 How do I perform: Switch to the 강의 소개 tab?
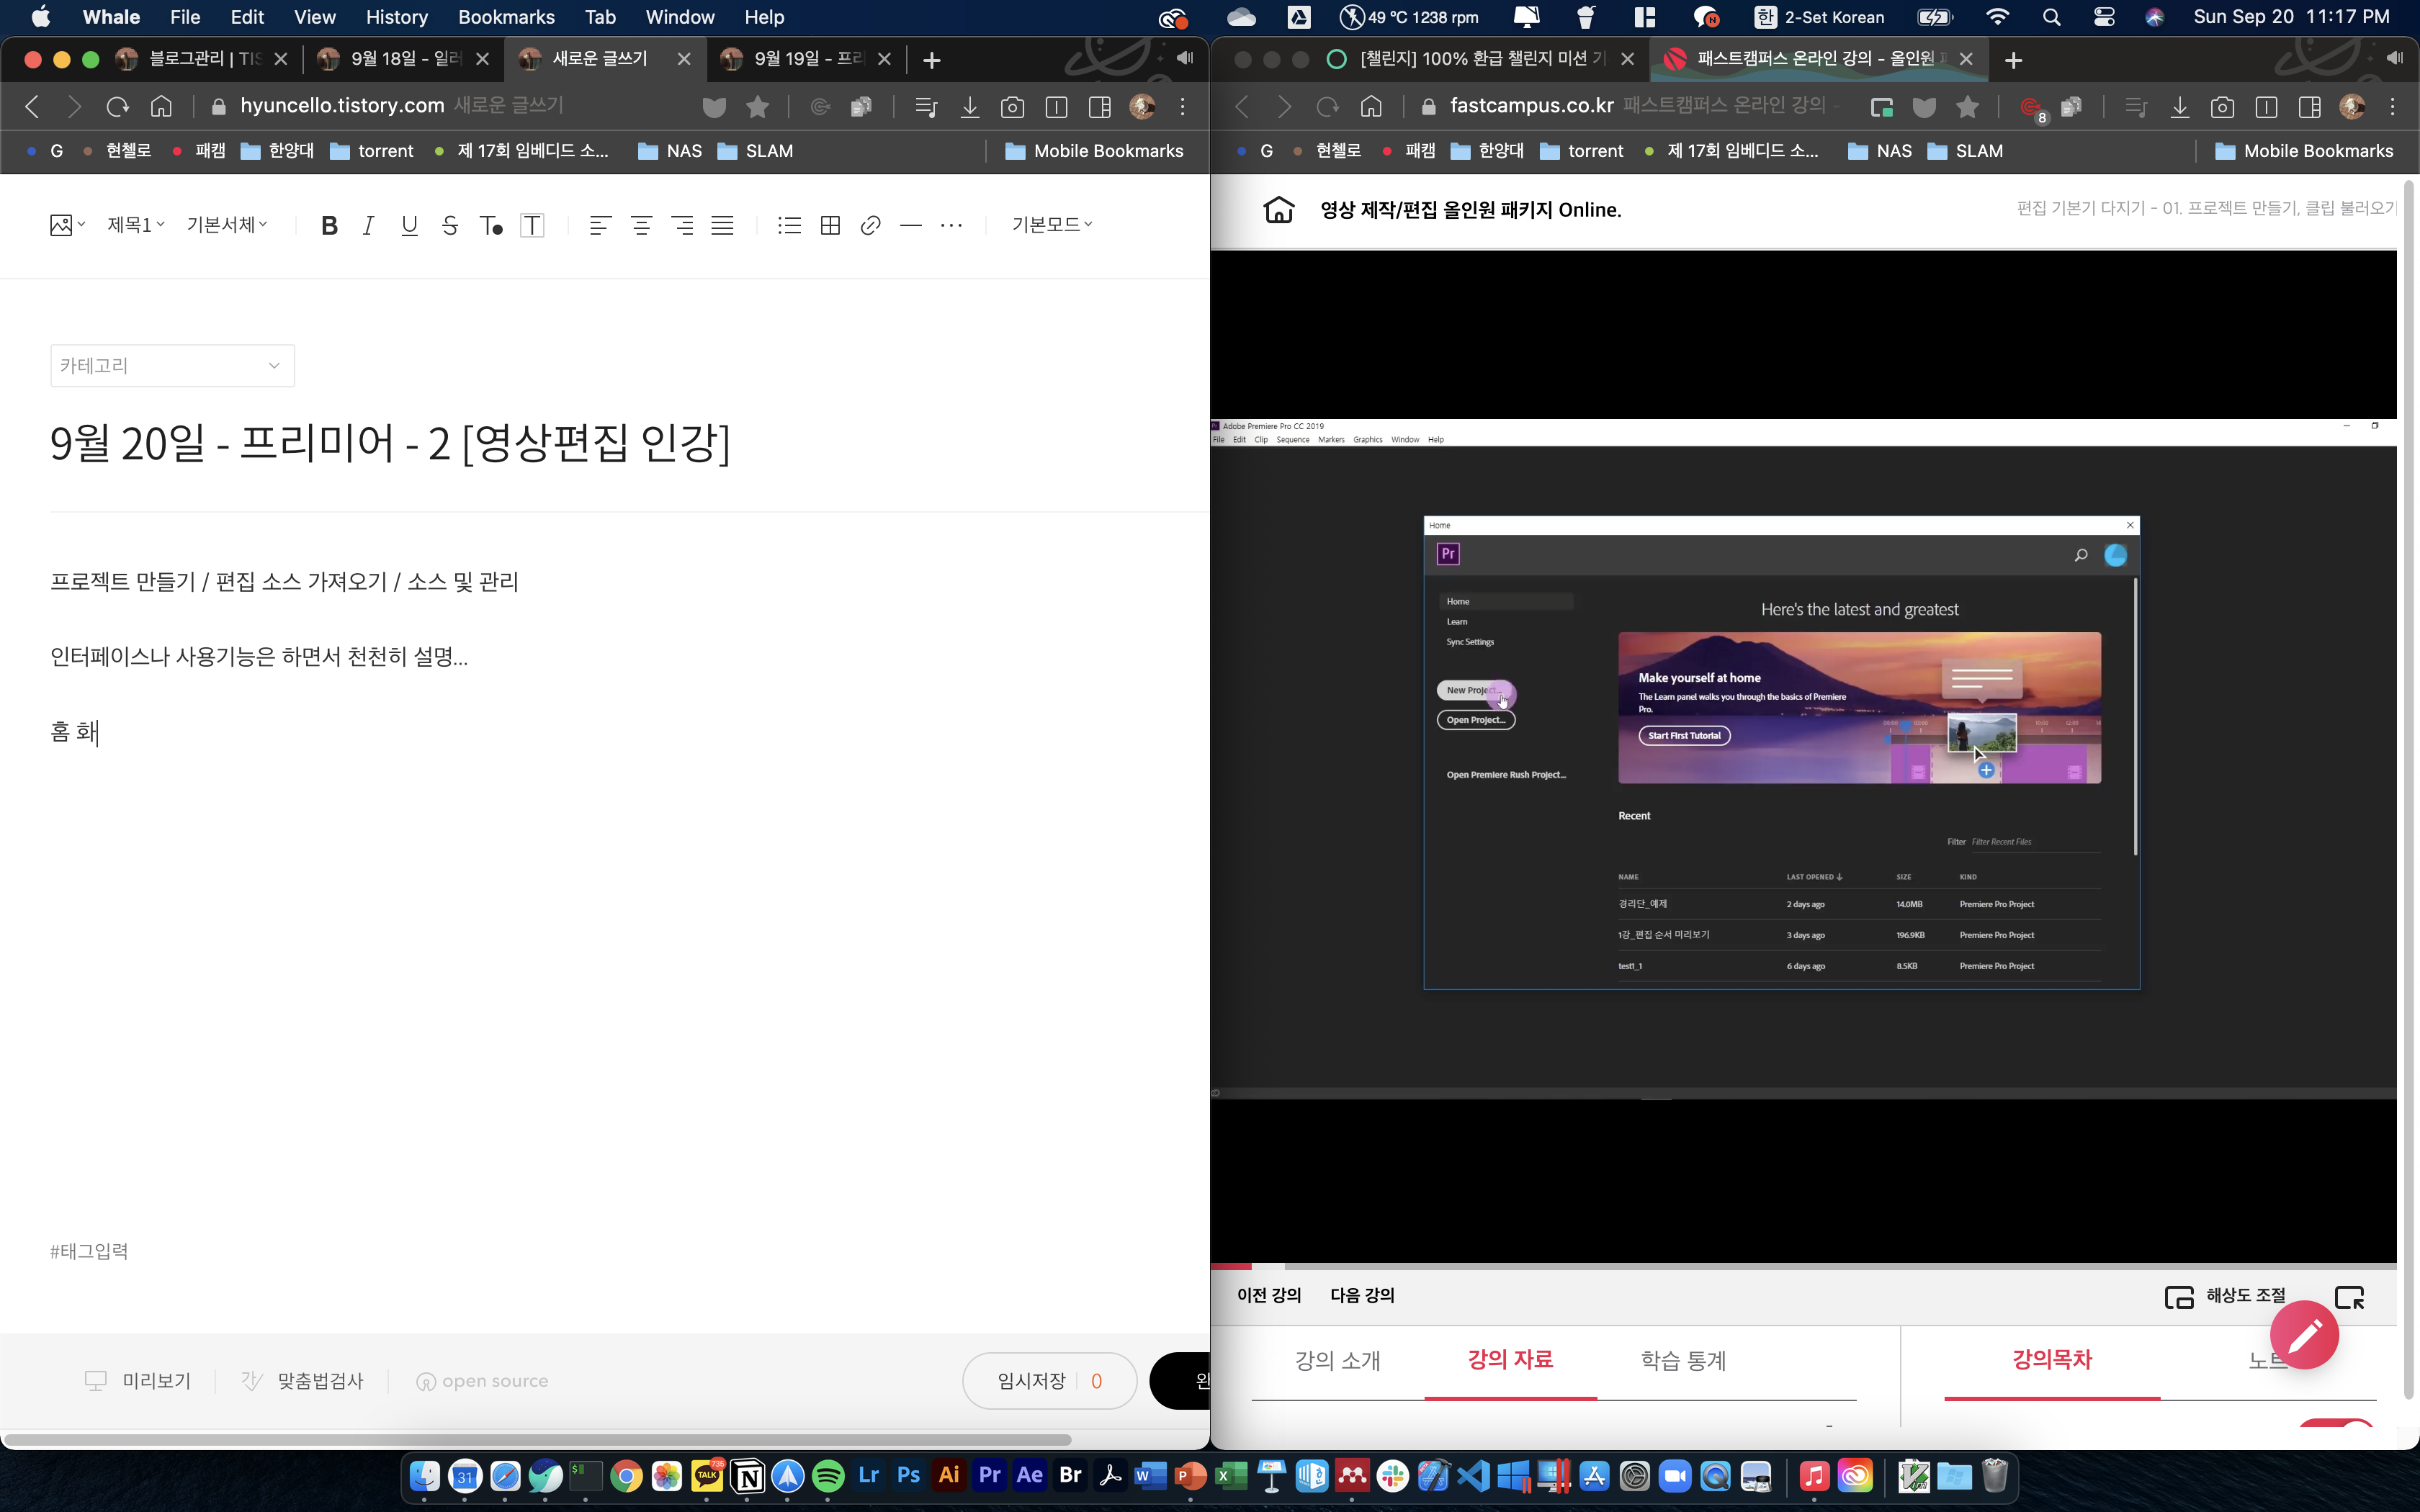pos(1337,1360)
